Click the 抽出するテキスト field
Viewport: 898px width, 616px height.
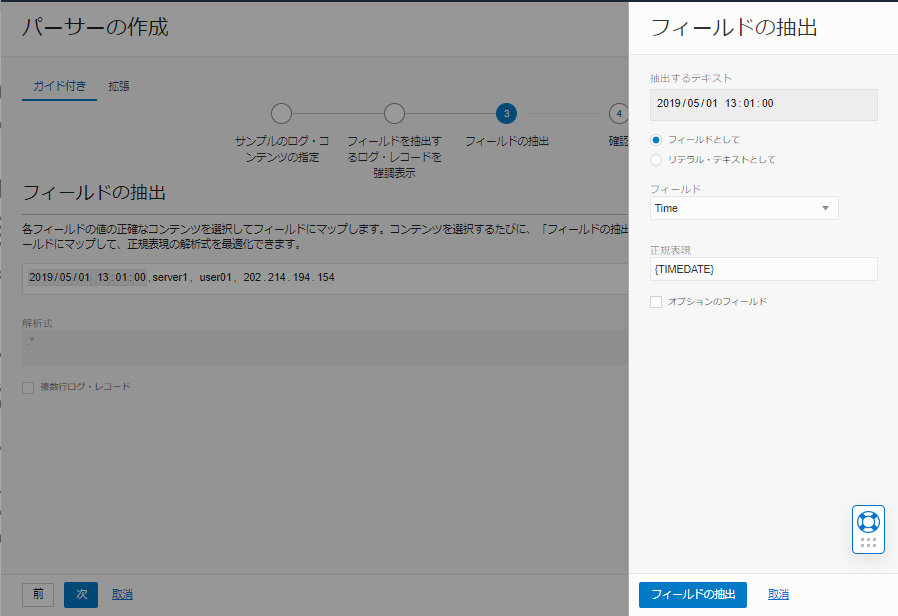[763, 104]
